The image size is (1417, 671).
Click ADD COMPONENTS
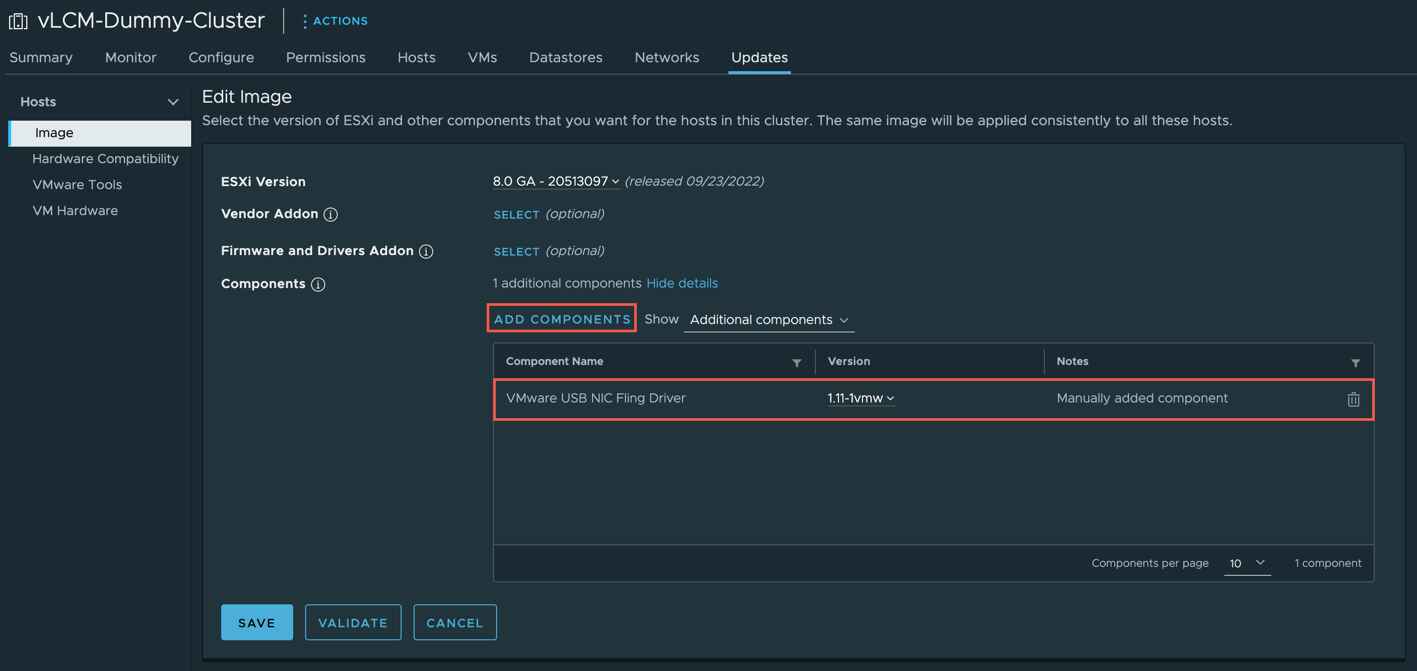click(x=561, y=317)
